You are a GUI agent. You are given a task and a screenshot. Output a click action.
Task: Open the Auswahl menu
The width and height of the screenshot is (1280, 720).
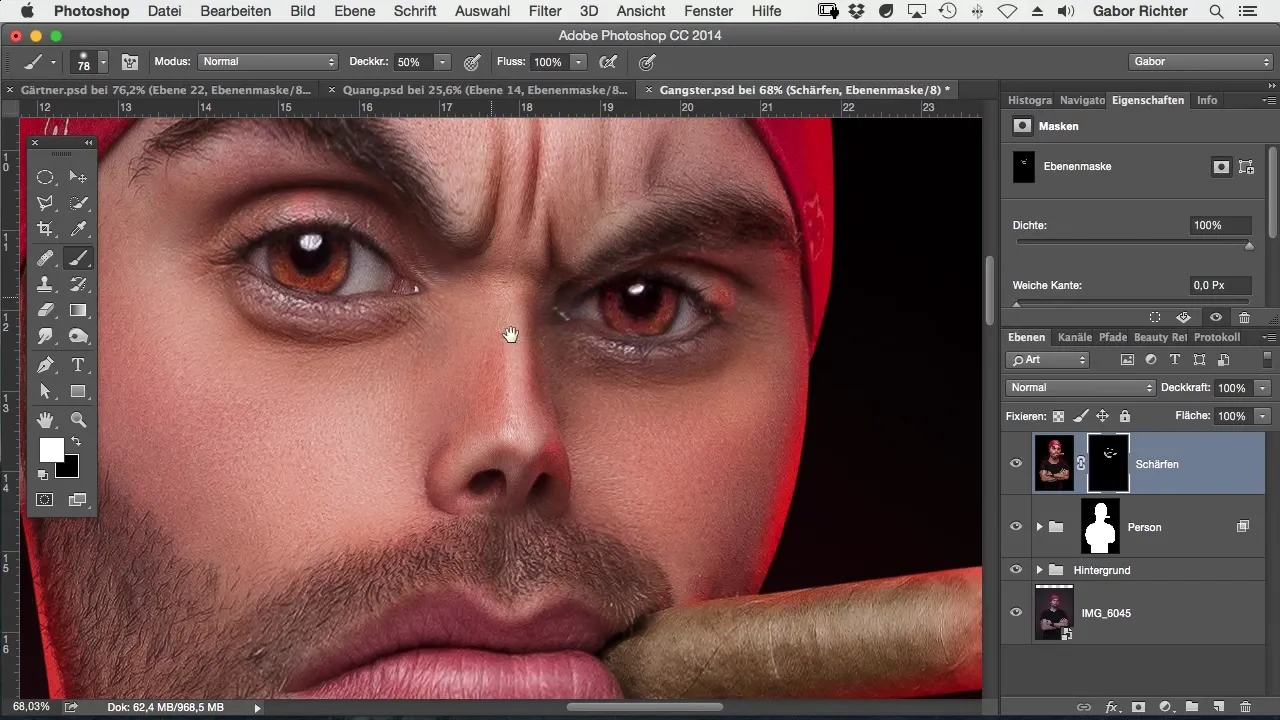pos(482,11)
